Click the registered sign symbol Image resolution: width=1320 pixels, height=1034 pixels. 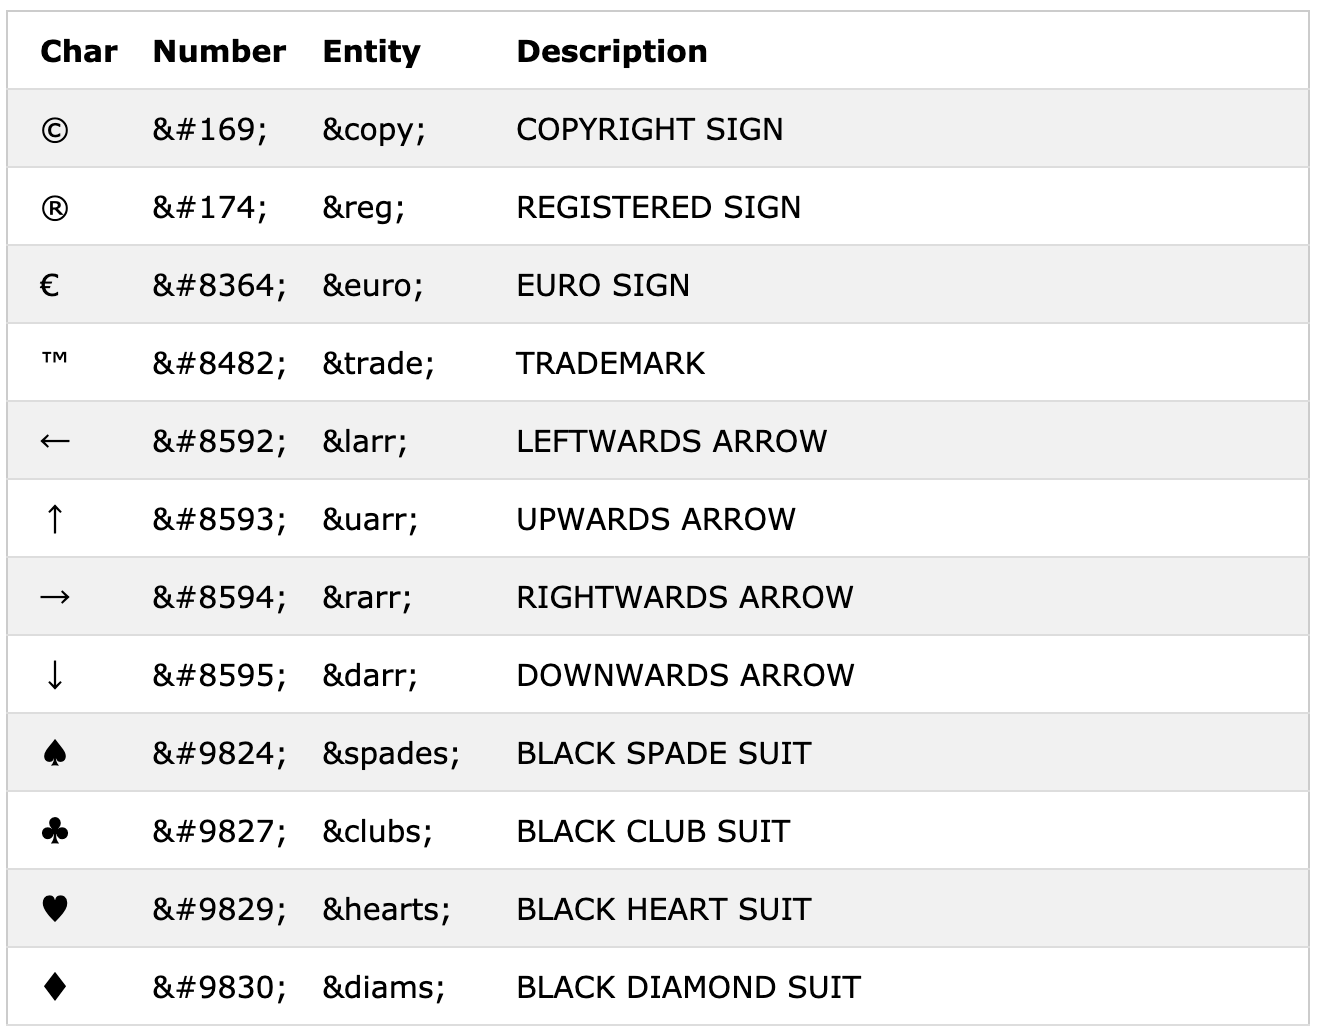click(55, 208)
